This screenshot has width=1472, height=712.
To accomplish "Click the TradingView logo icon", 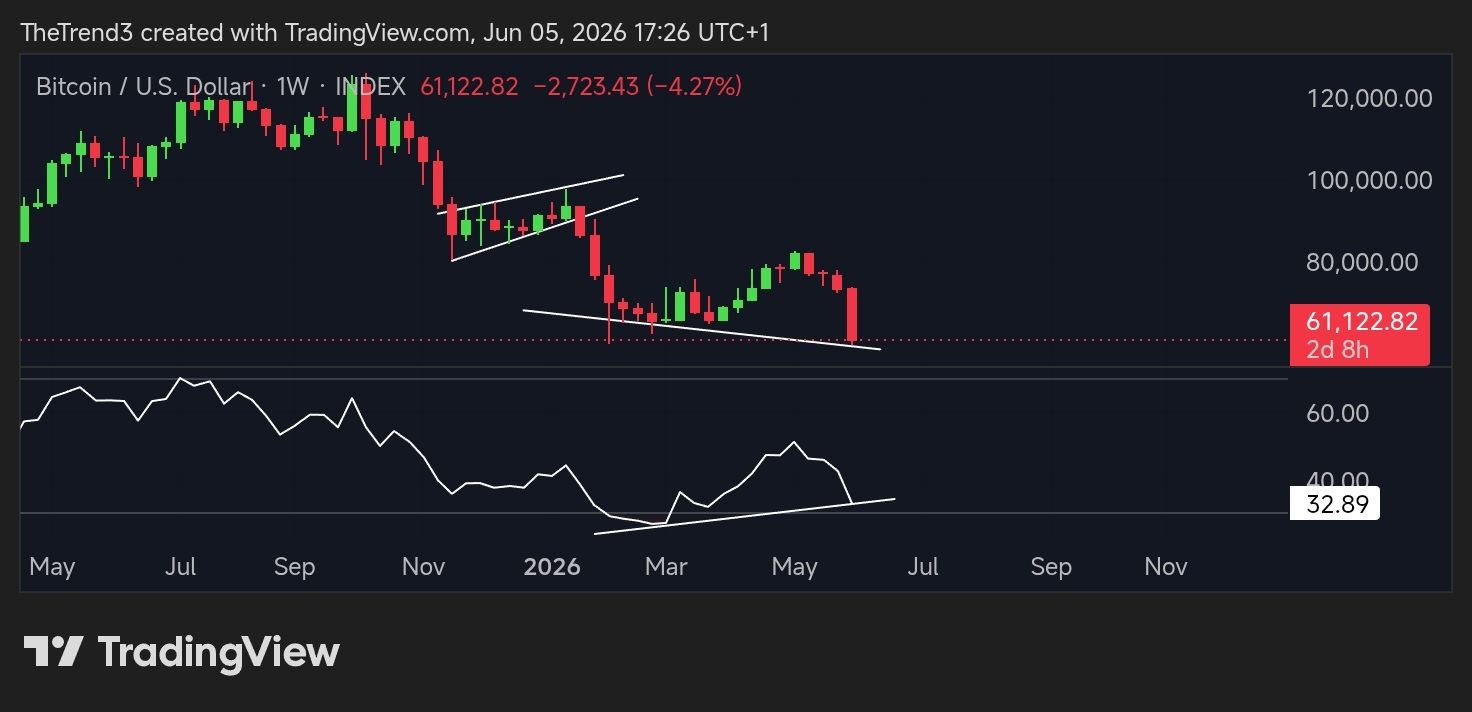I will click(54, 653).
